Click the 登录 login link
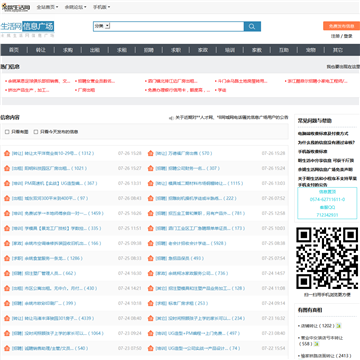The image size is (360, 360). [348, 36]
